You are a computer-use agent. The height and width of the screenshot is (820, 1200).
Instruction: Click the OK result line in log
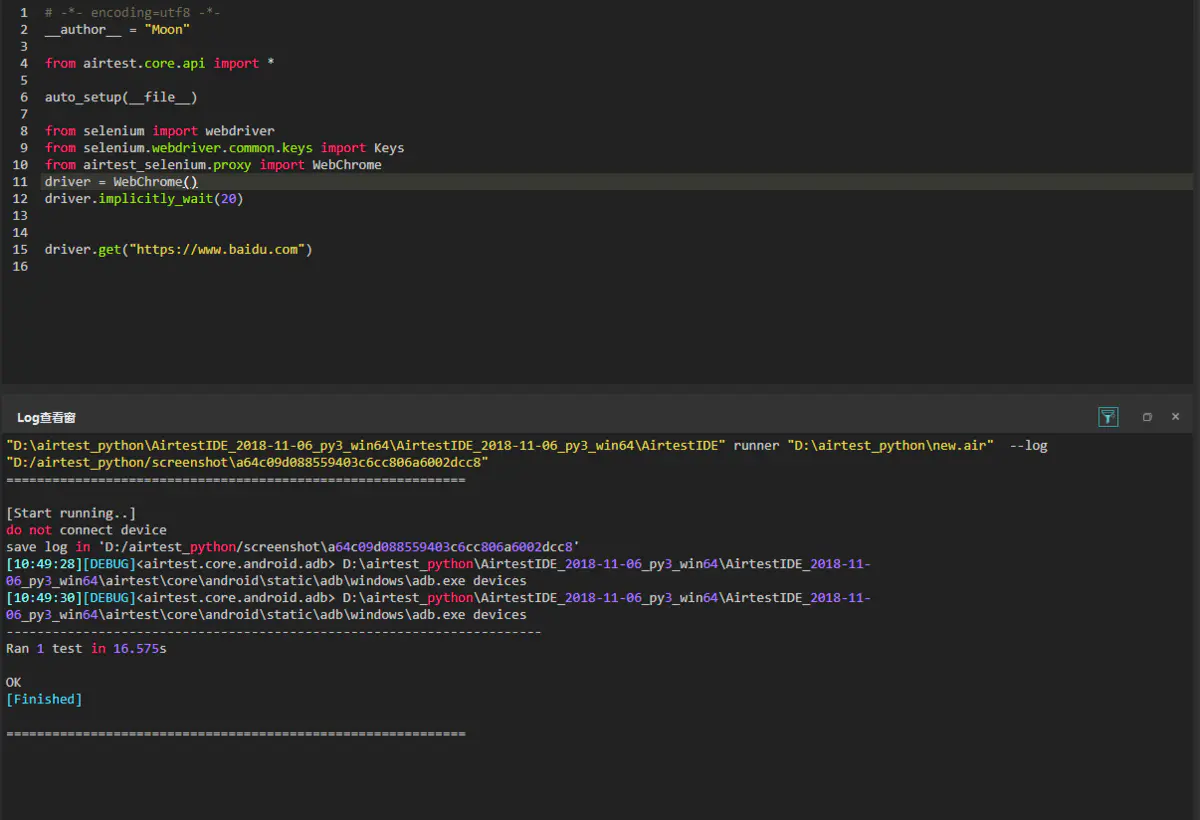click(x=14, y=684)
